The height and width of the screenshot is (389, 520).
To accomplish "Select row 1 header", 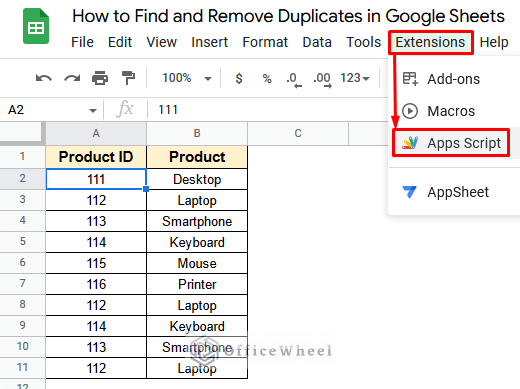I will [22, 156].
